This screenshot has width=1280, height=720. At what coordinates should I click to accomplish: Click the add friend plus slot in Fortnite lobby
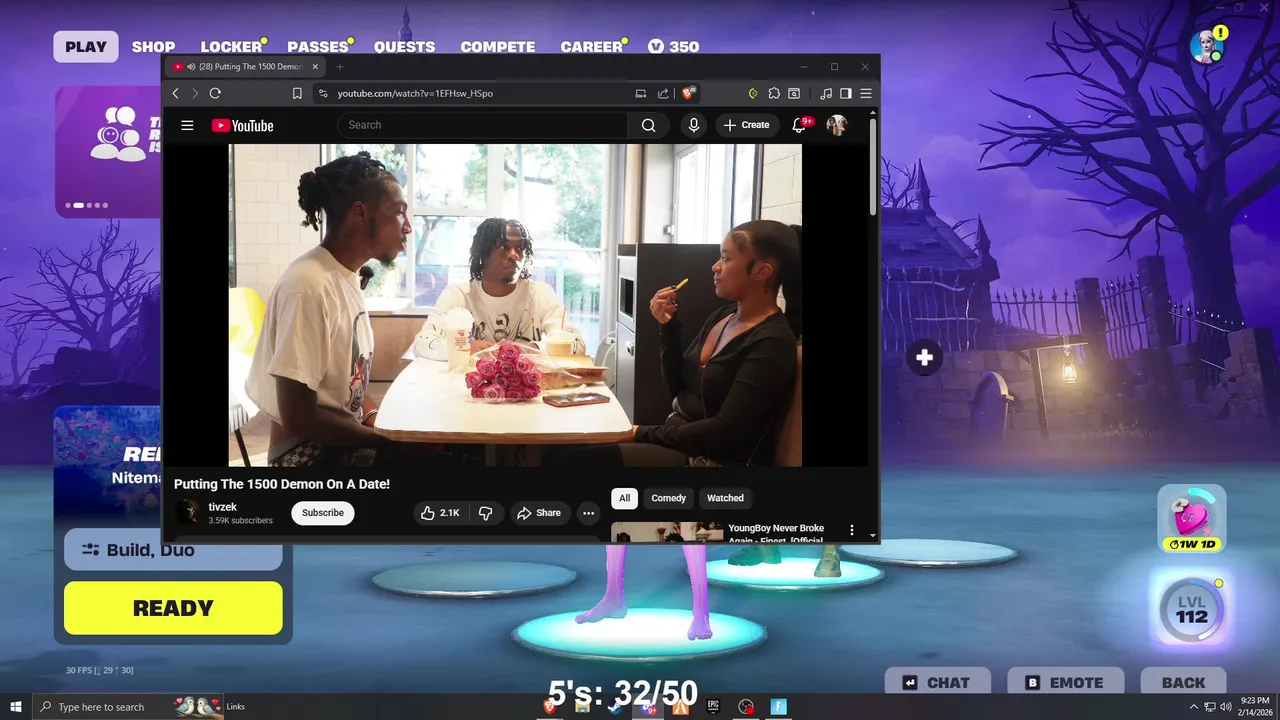point(924,358)
